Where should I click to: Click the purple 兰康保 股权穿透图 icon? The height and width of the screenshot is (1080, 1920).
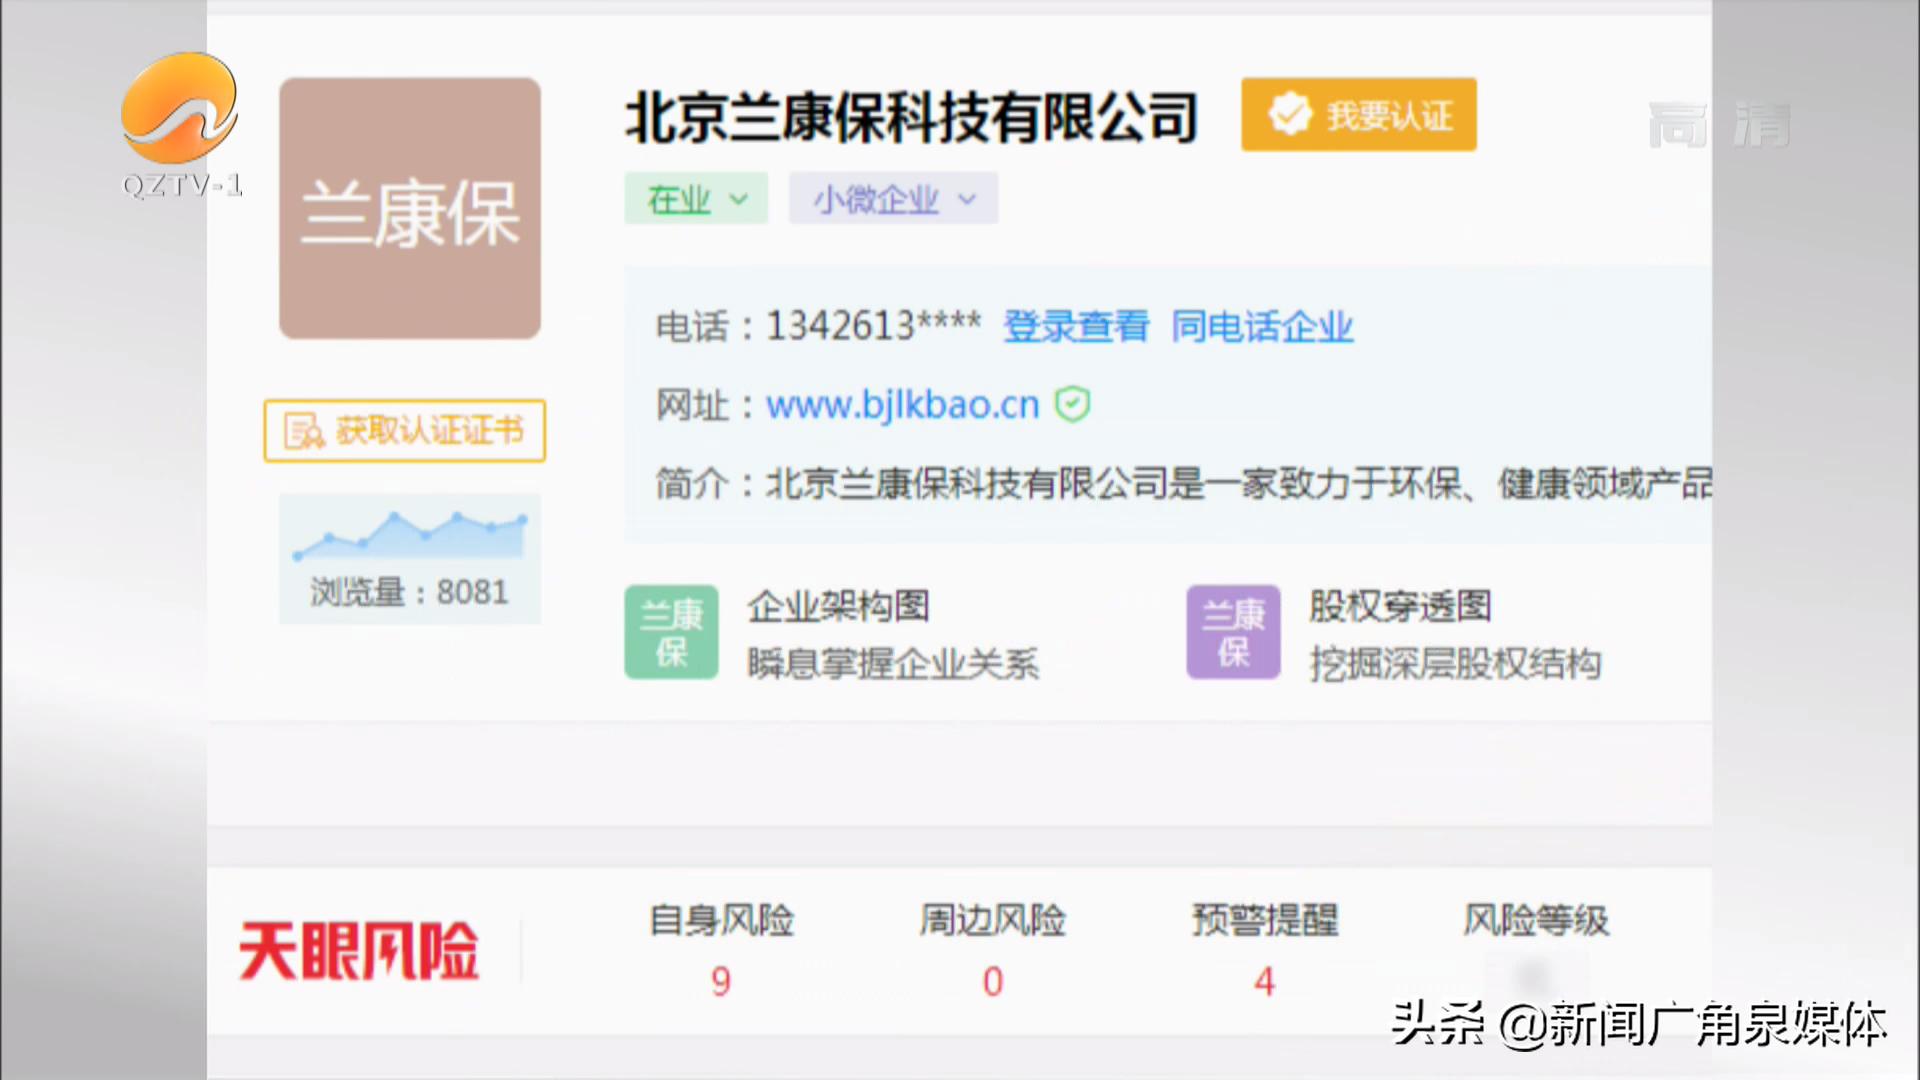(x=1233, y=632)
